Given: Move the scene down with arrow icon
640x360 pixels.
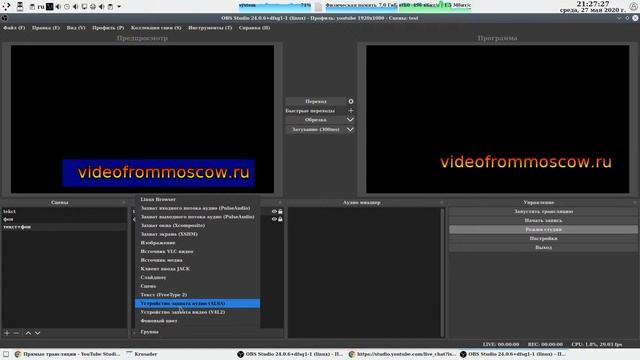Looking at the screenshot, I should click(38, 333).
